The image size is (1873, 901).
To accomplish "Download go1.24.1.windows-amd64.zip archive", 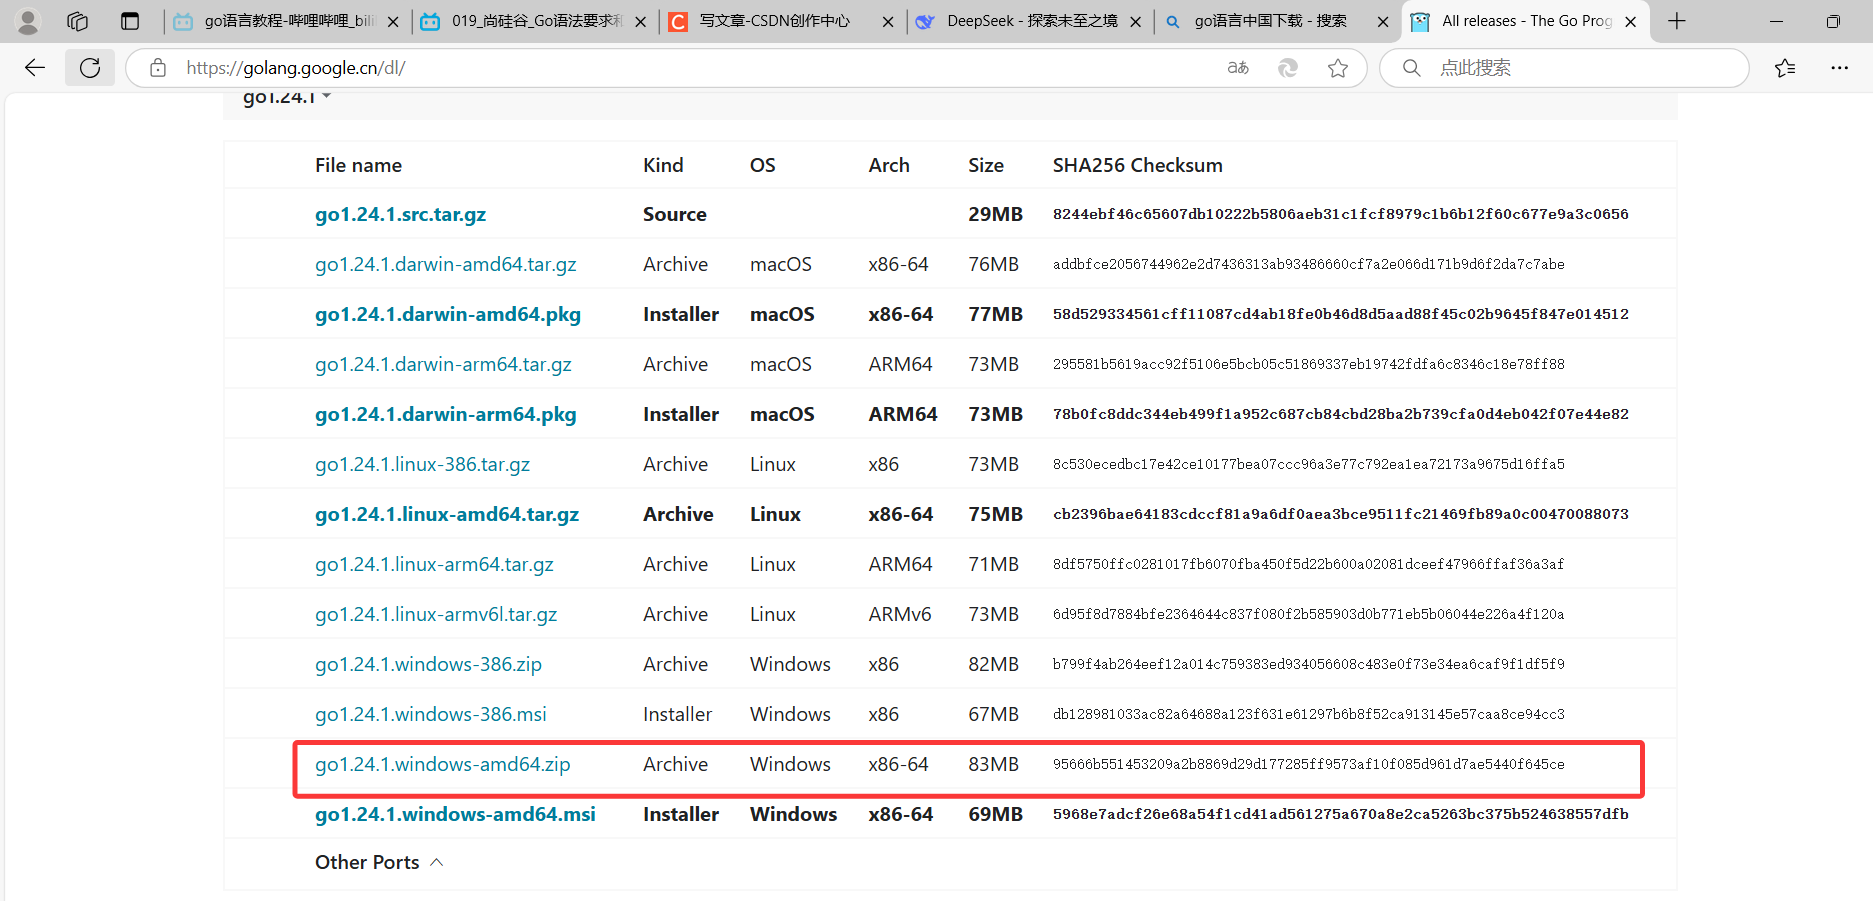I will [442, 764].
